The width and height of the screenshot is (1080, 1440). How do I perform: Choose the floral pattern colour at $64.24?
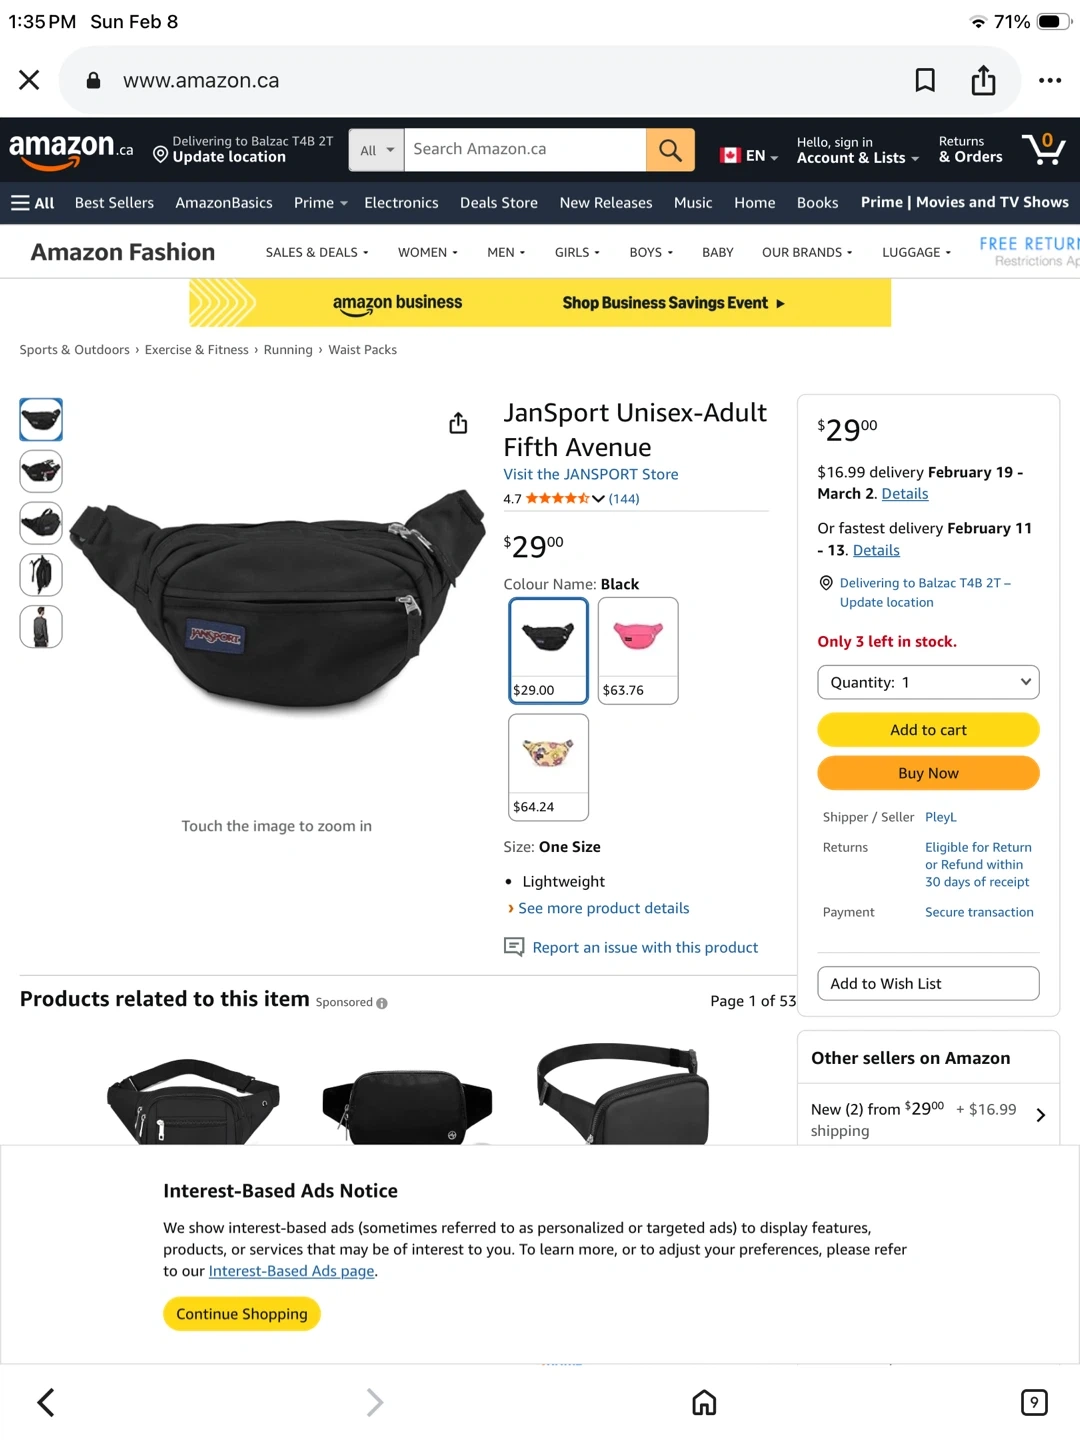click(x=548, y=767)
